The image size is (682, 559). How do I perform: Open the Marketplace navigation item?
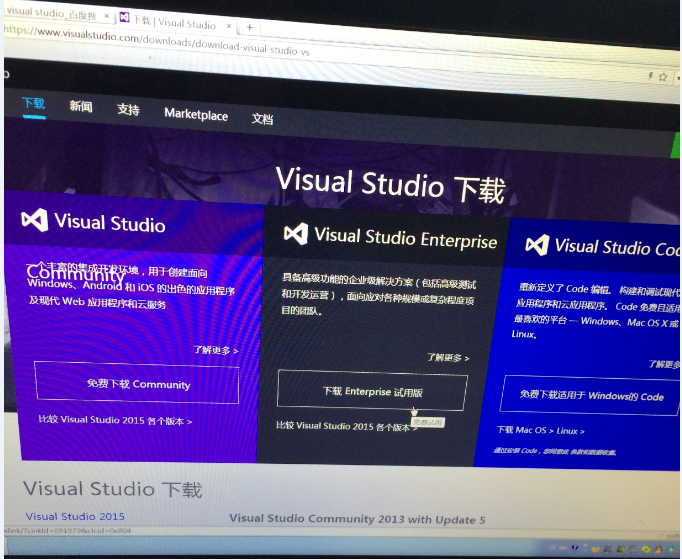pos(196,114)
